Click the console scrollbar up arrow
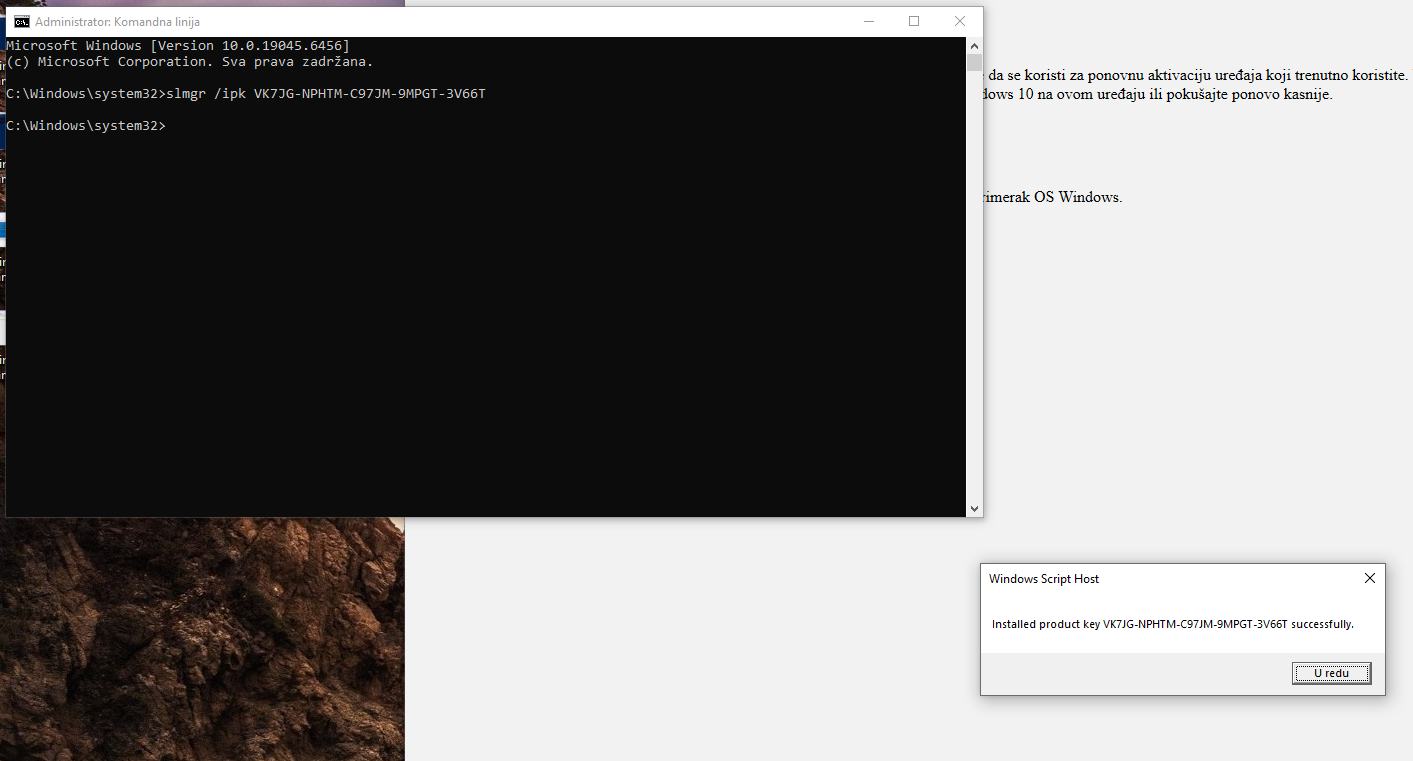The height and width of the screenshot is (761, 1413). (x=974, y=45)
